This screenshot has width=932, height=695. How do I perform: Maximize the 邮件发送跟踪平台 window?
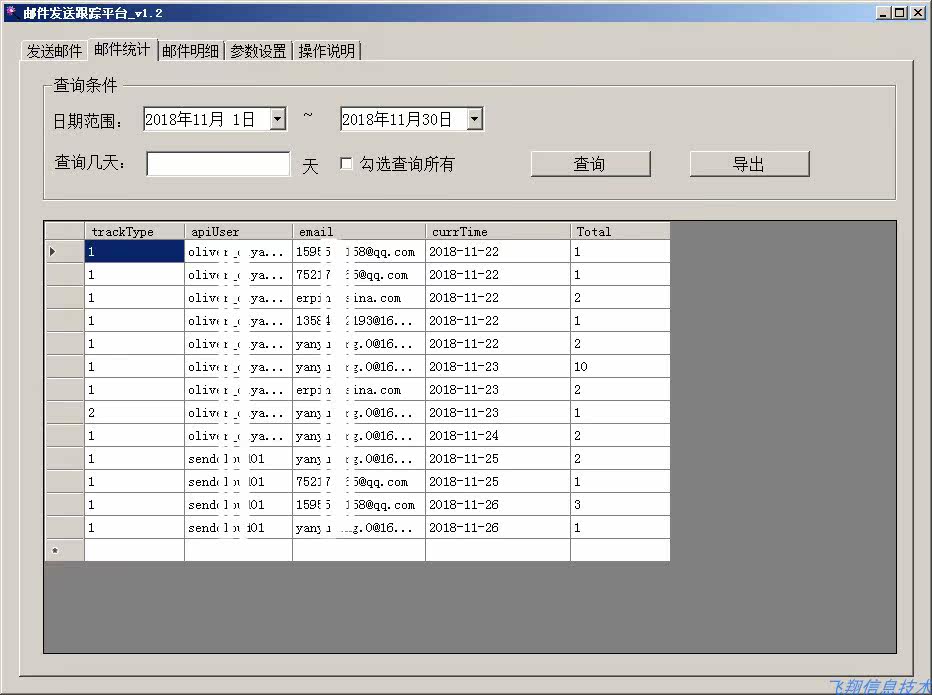(900, 12)
